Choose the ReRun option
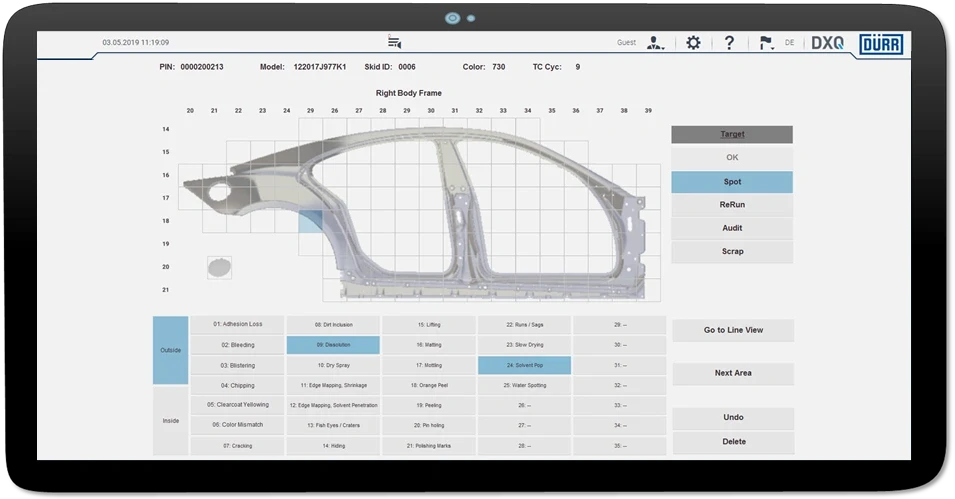This screenshot has width=955, height=499. [x=732, y=205]
